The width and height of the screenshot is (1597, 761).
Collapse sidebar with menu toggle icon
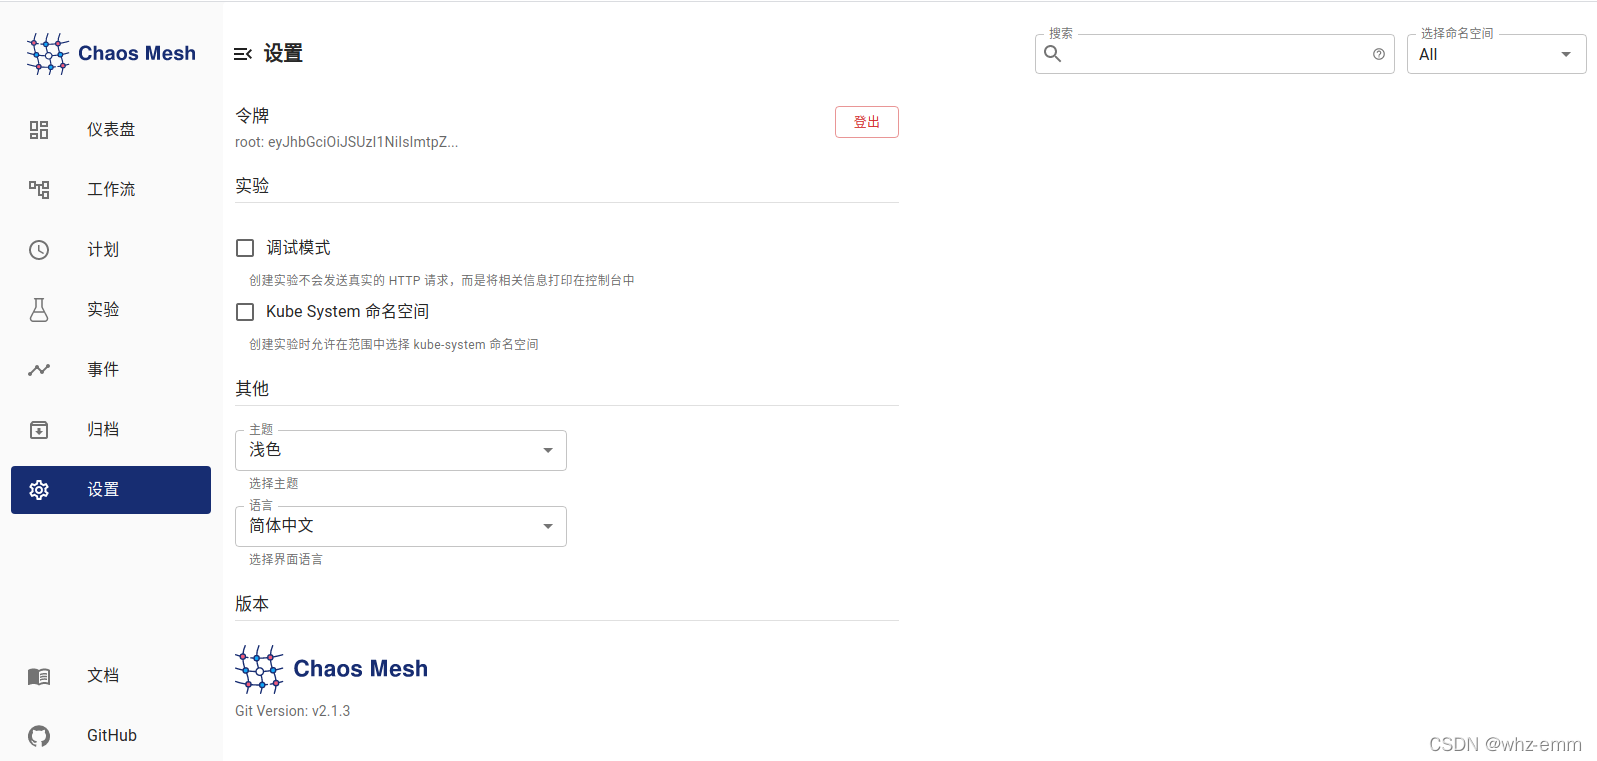tap(242, 54)
